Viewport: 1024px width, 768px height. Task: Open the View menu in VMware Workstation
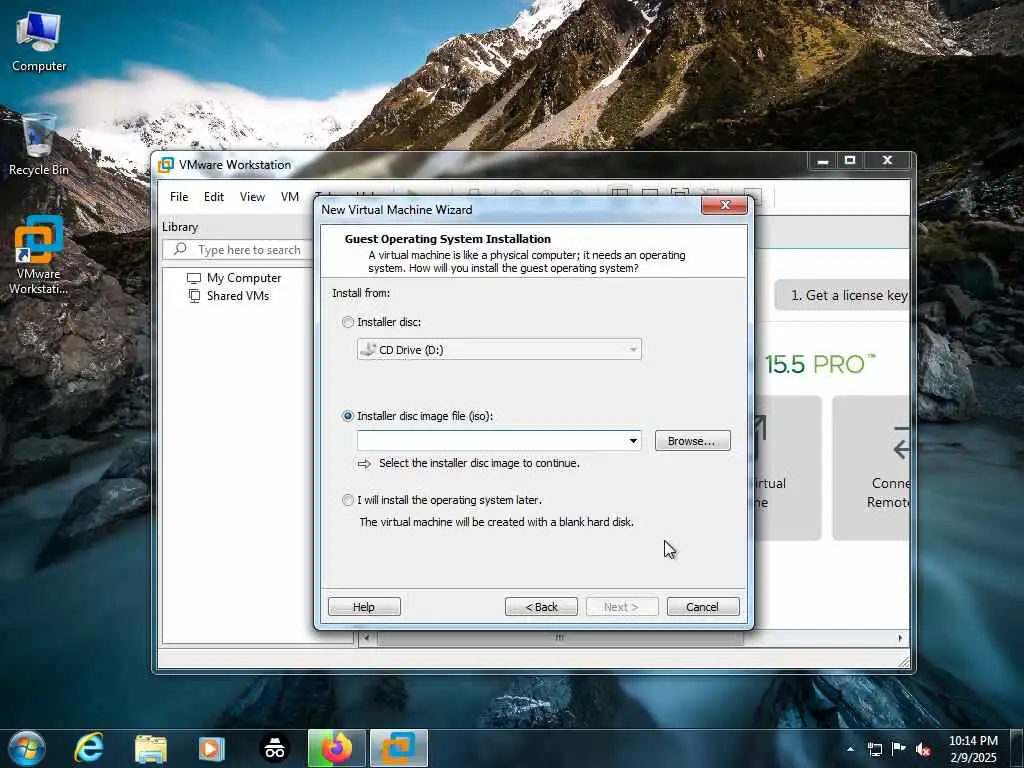pos(252,197)
